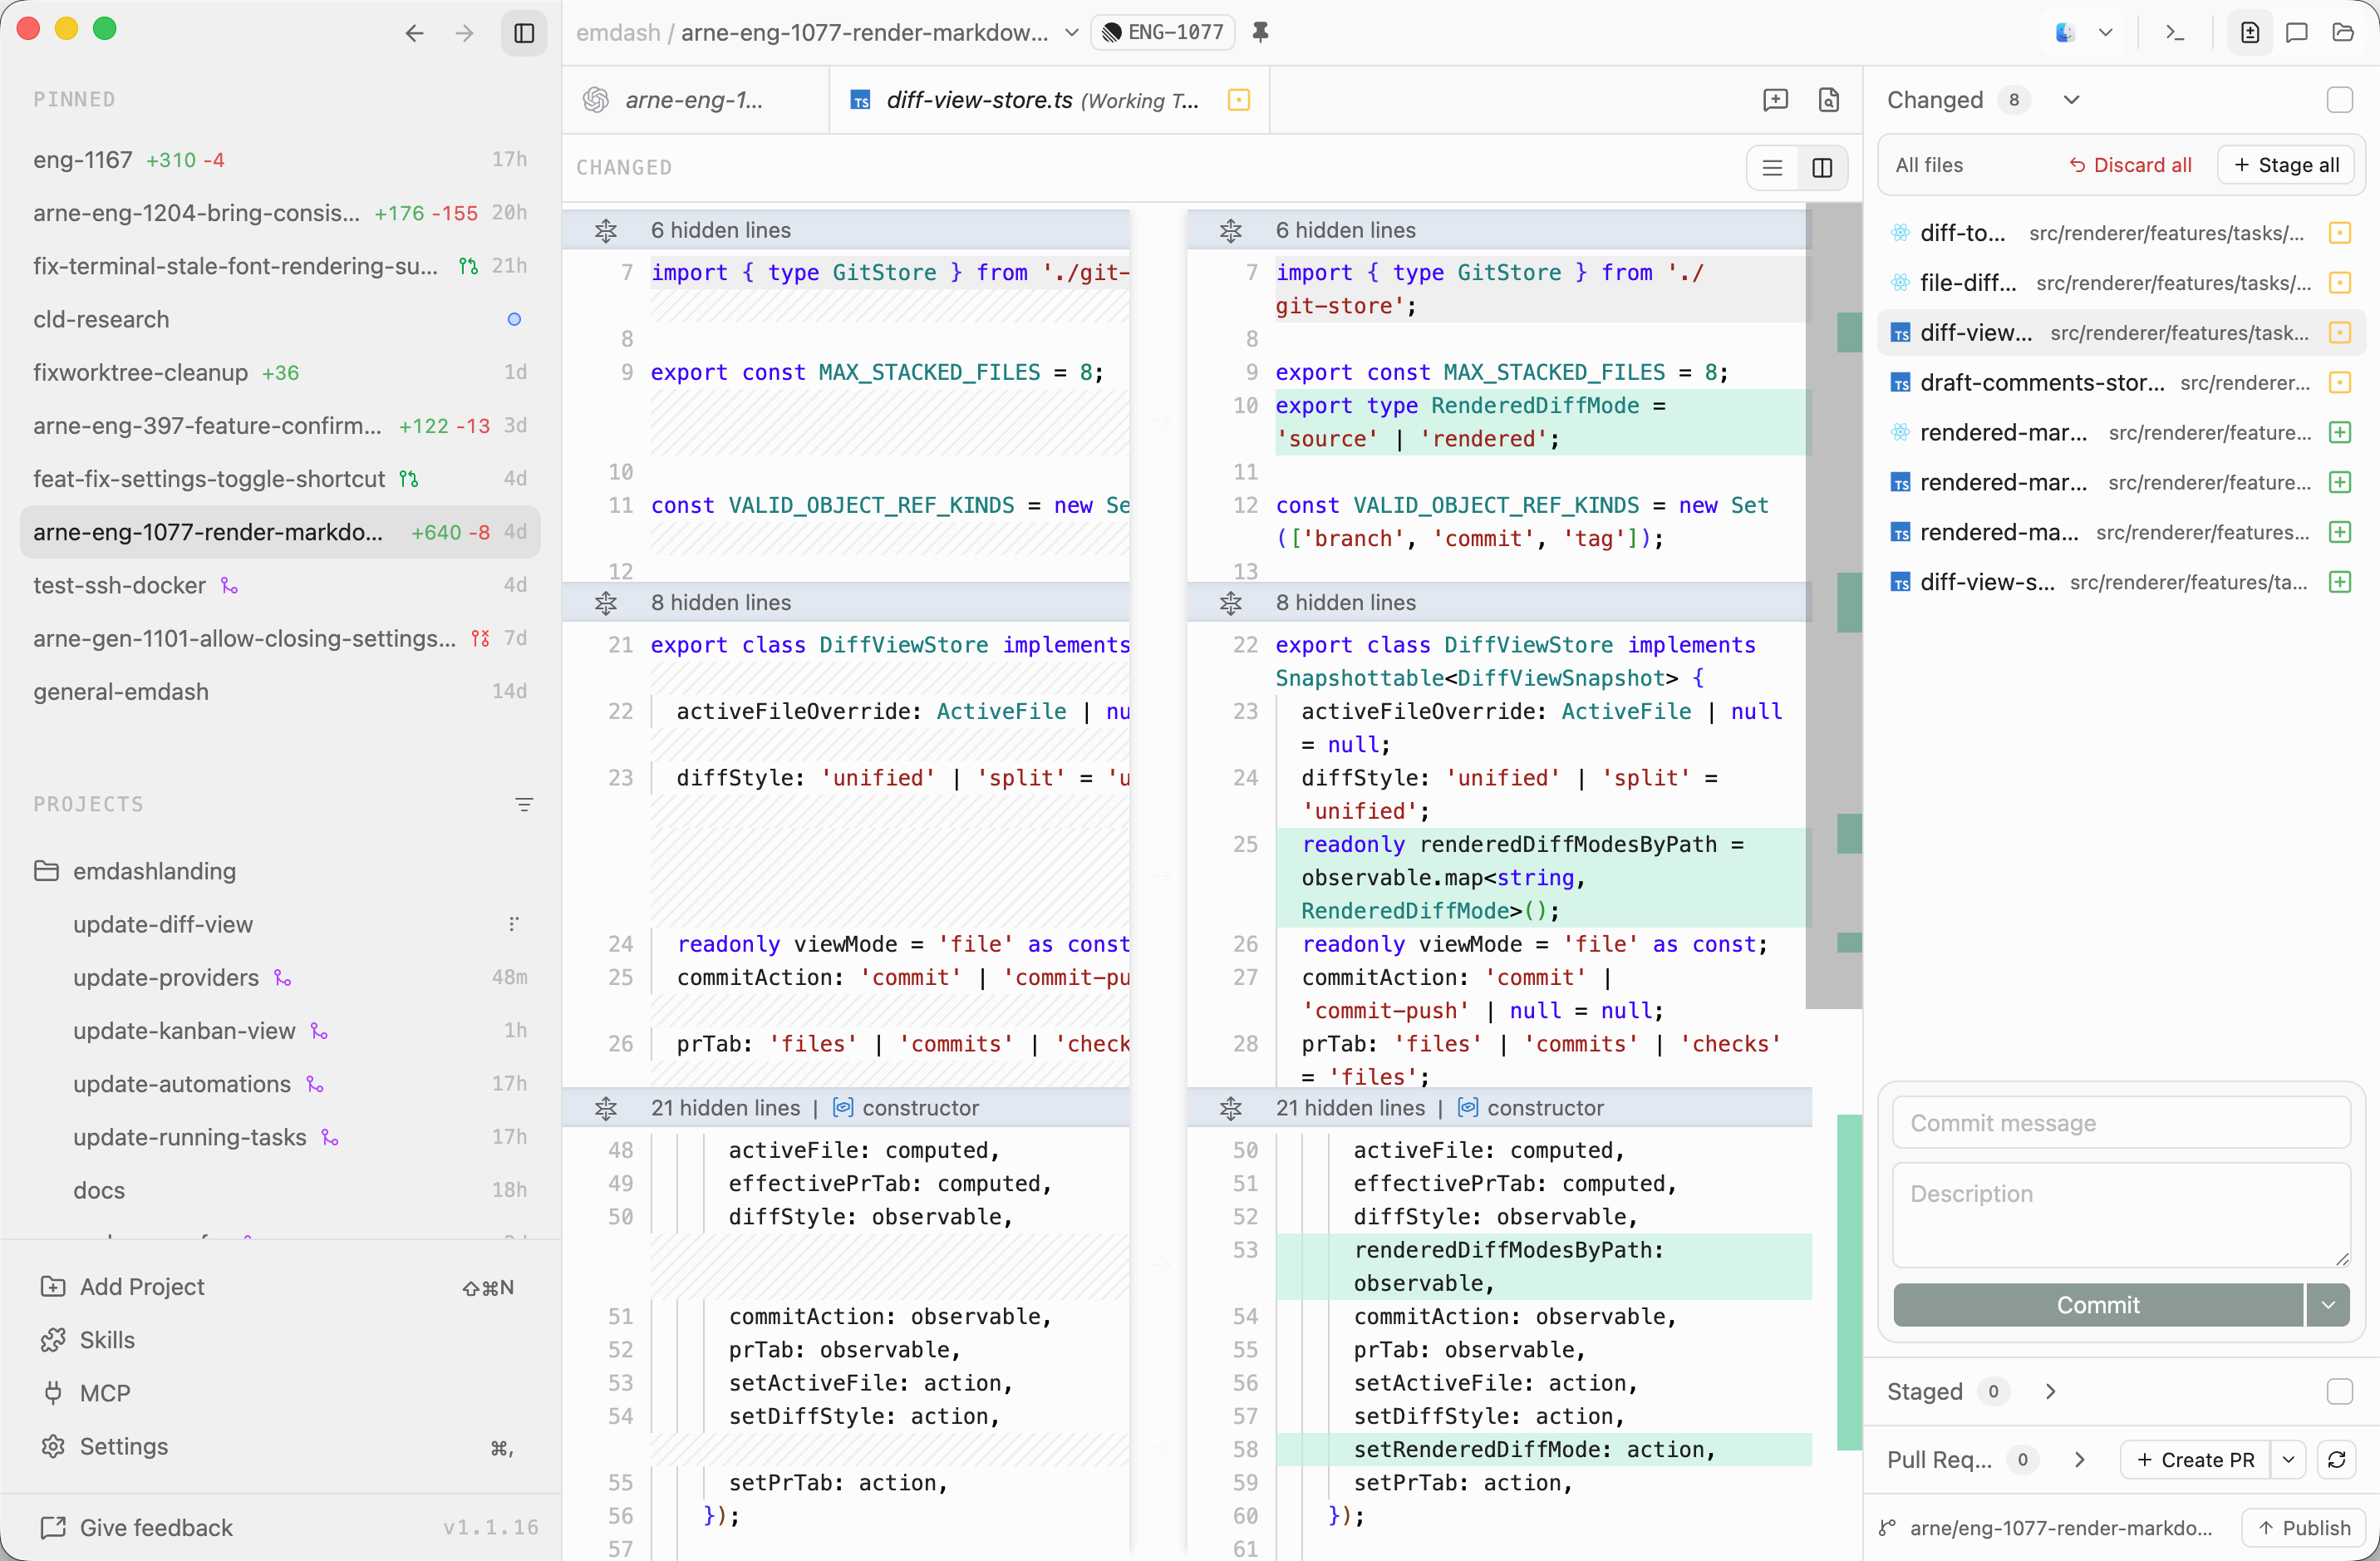Stage the rendered-ma... file with plus icon
2380x1561 pixels.
click(2340, 532)
